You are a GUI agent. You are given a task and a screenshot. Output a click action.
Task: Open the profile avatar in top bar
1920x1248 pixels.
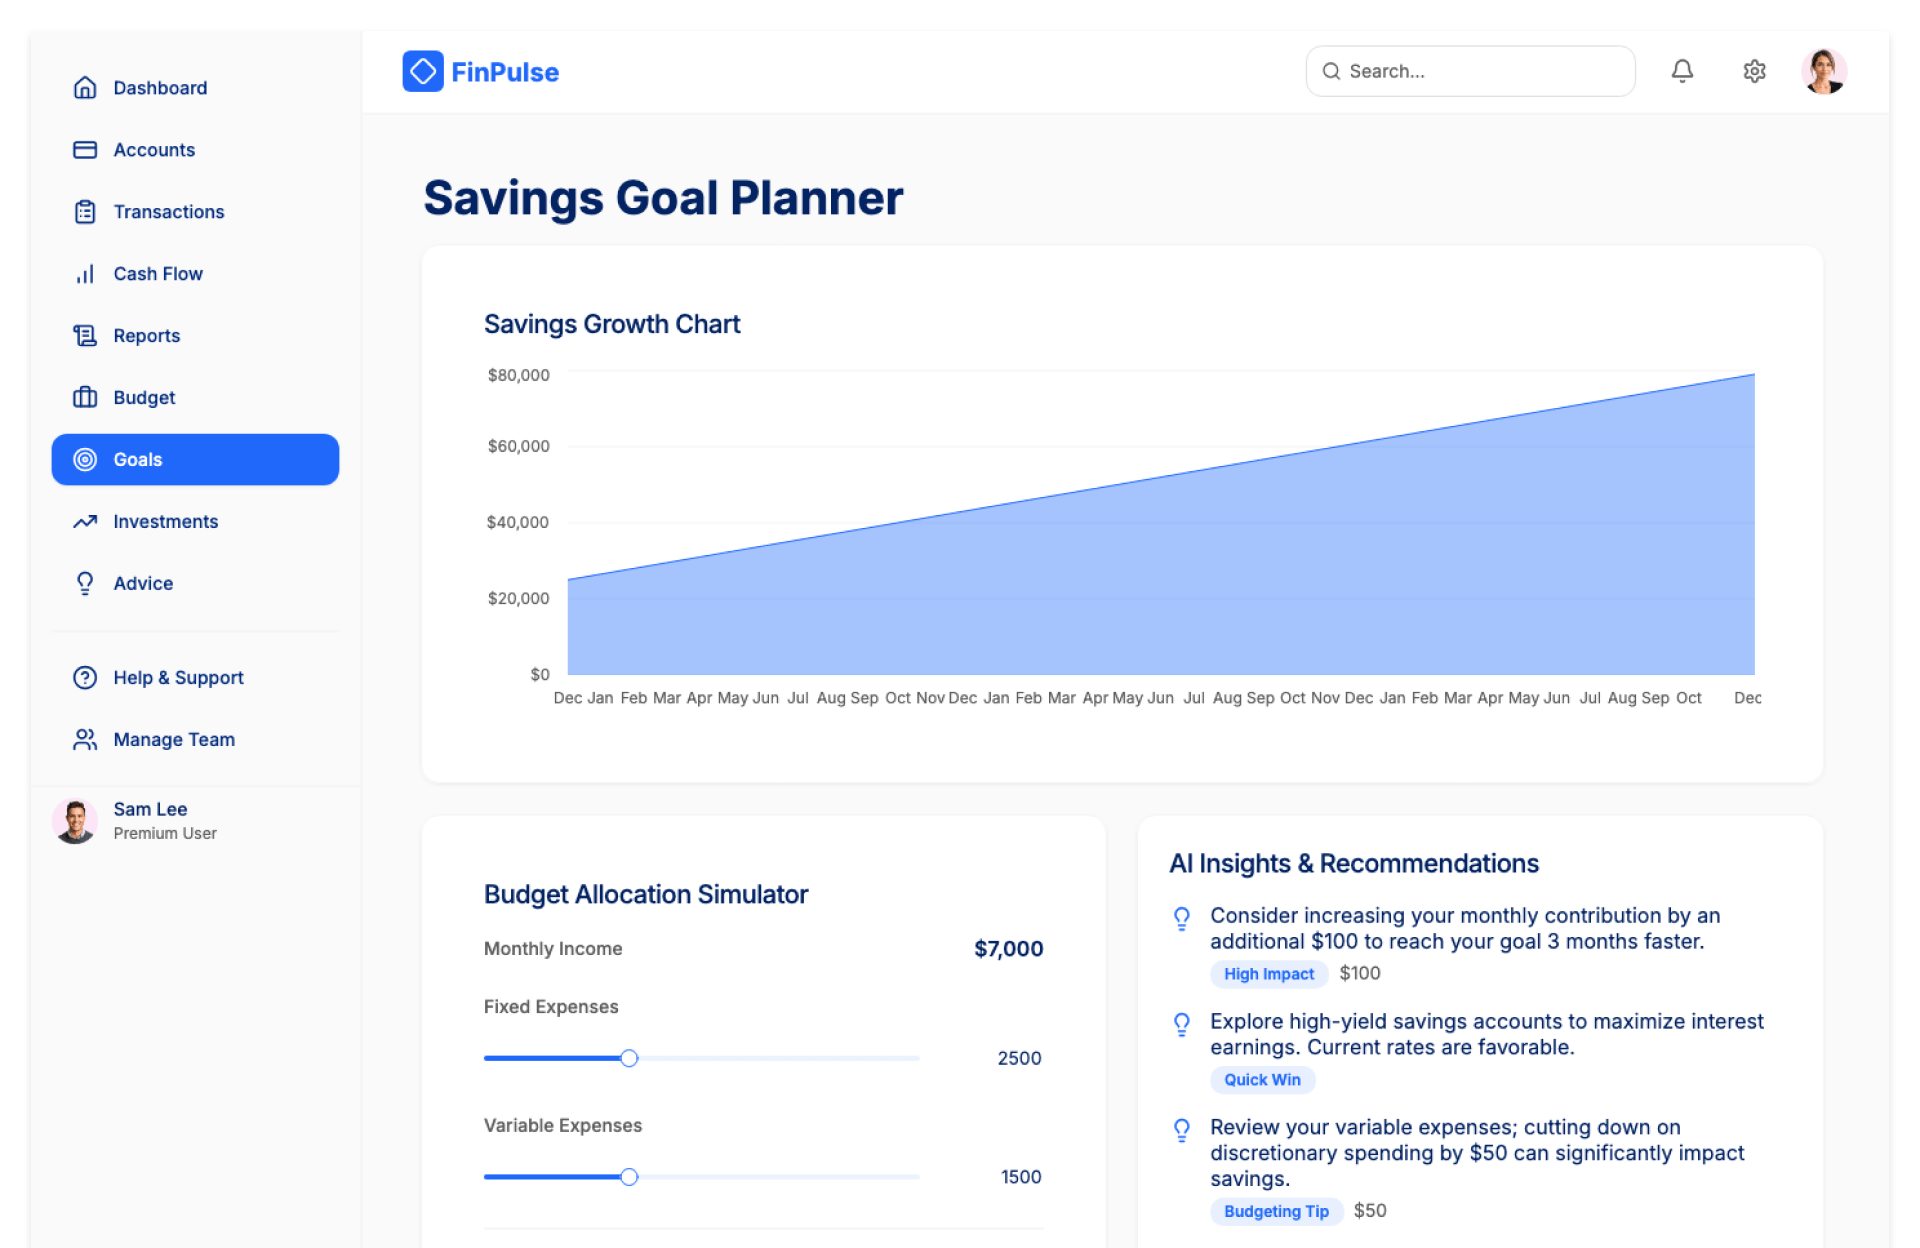coord(1823,71)
